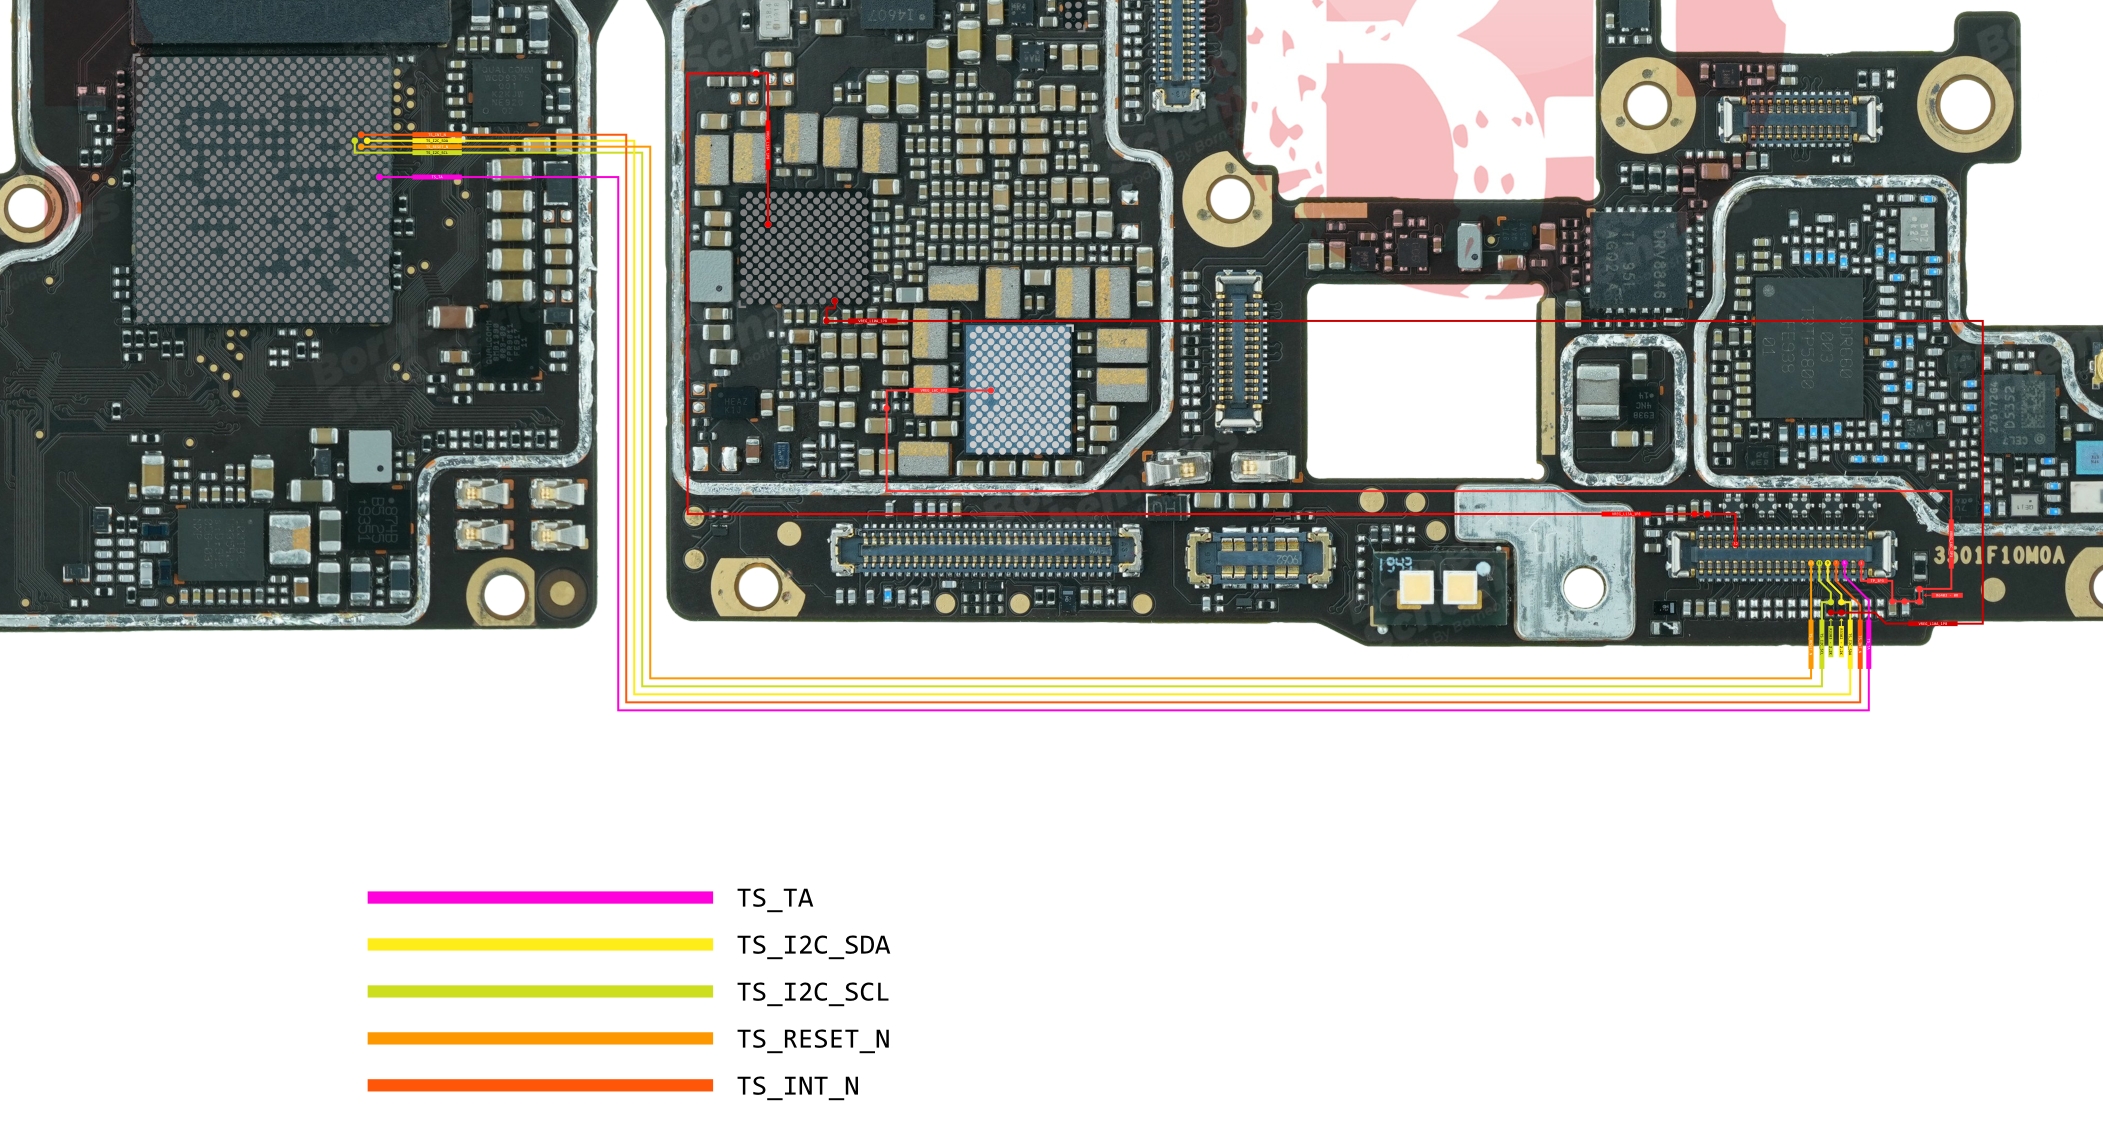Select the TS_RESET_N text label
The height and width of the screenshot is (1129, 2103).
813,1039
